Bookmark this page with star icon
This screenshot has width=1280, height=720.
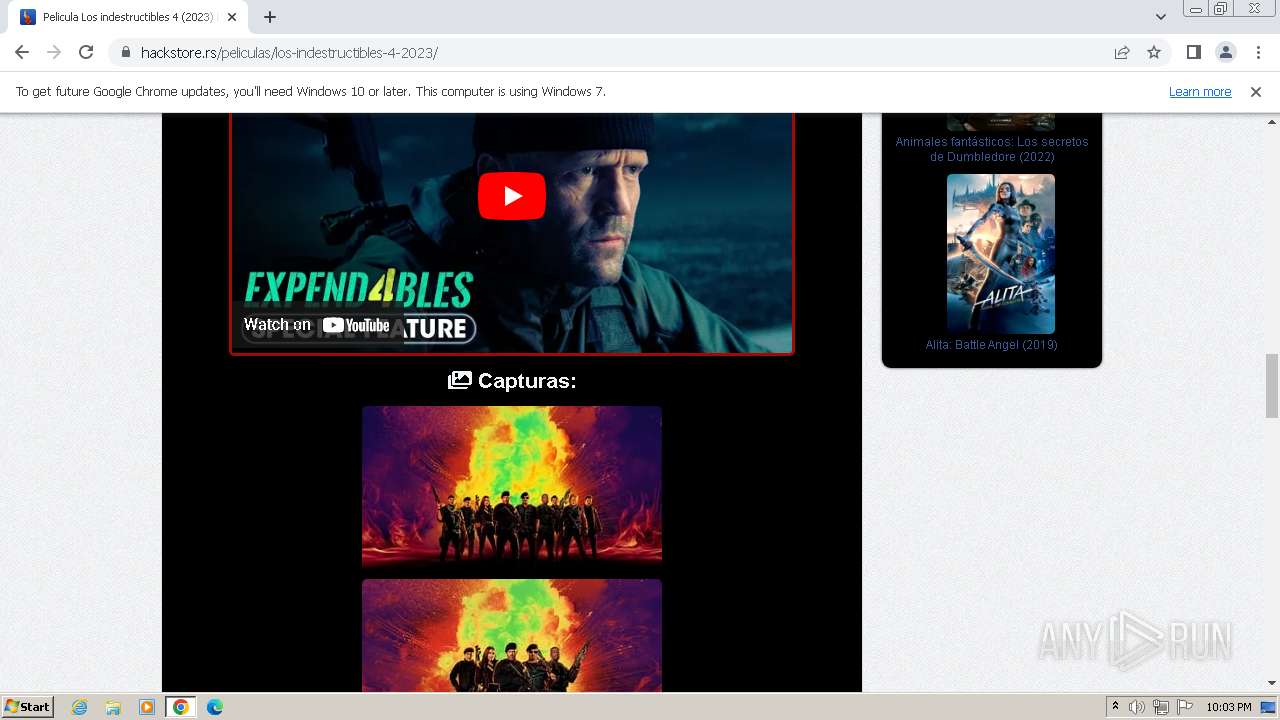click(x=1154, y=53)
